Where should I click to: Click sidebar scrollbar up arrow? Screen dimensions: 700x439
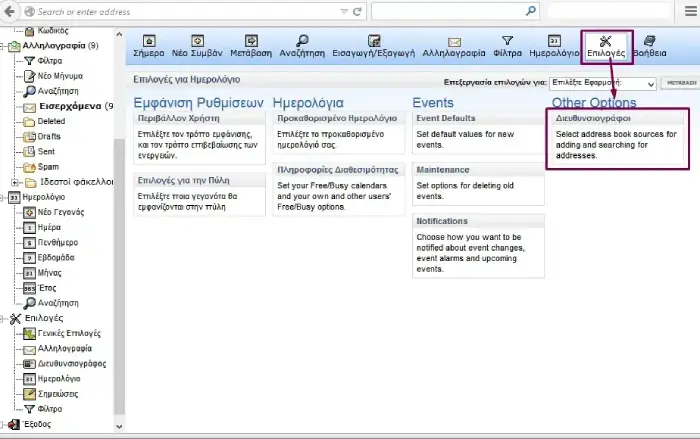(x=119, y=34)
